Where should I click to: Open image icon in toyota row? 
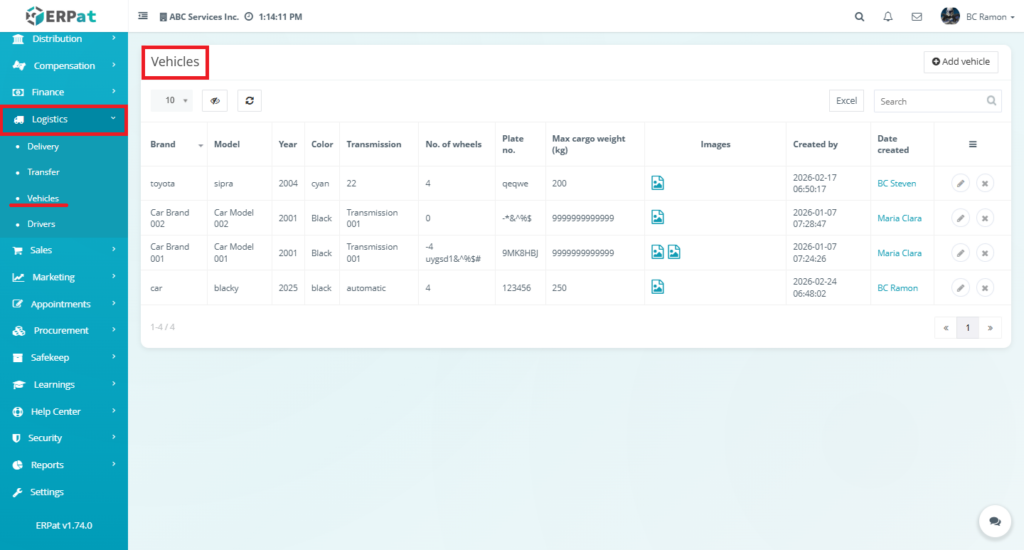(658, 183)
